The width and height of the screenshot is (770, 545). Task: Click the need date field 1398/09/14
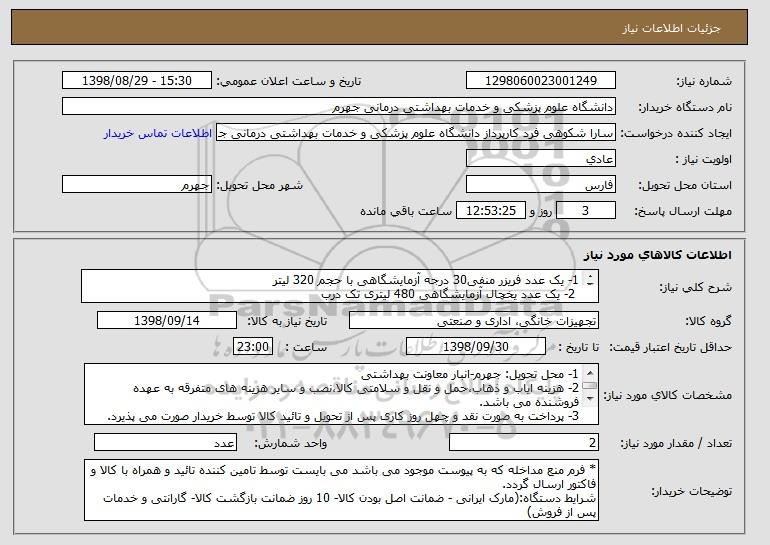pos(167,321)
